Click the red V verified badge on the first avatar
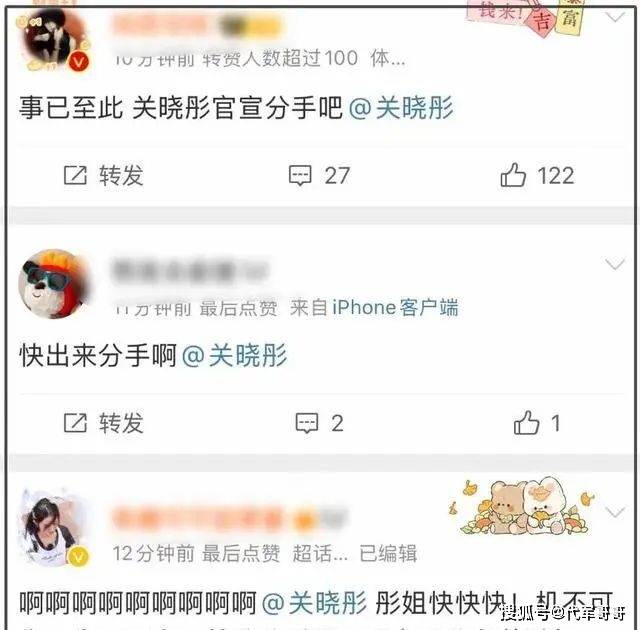The width and height of the screenshot is (640, 630). point(79,62)
